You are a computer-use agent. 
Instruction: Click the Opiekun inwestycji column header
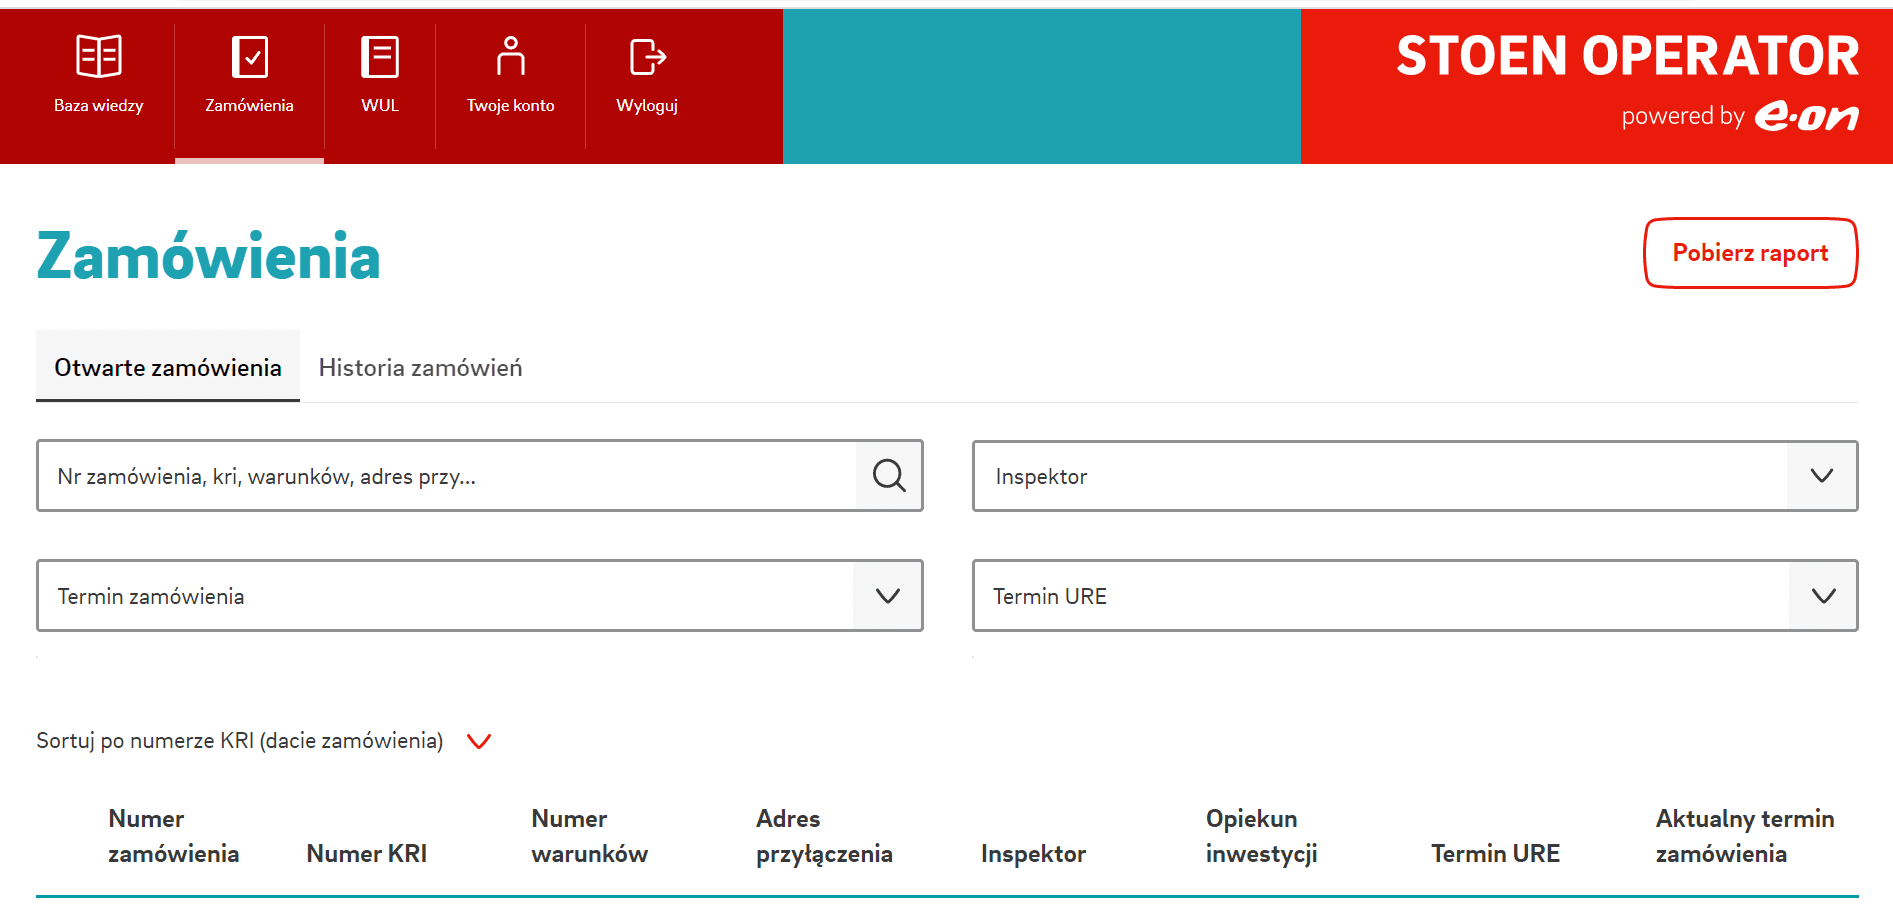[x=1260, y=836]
